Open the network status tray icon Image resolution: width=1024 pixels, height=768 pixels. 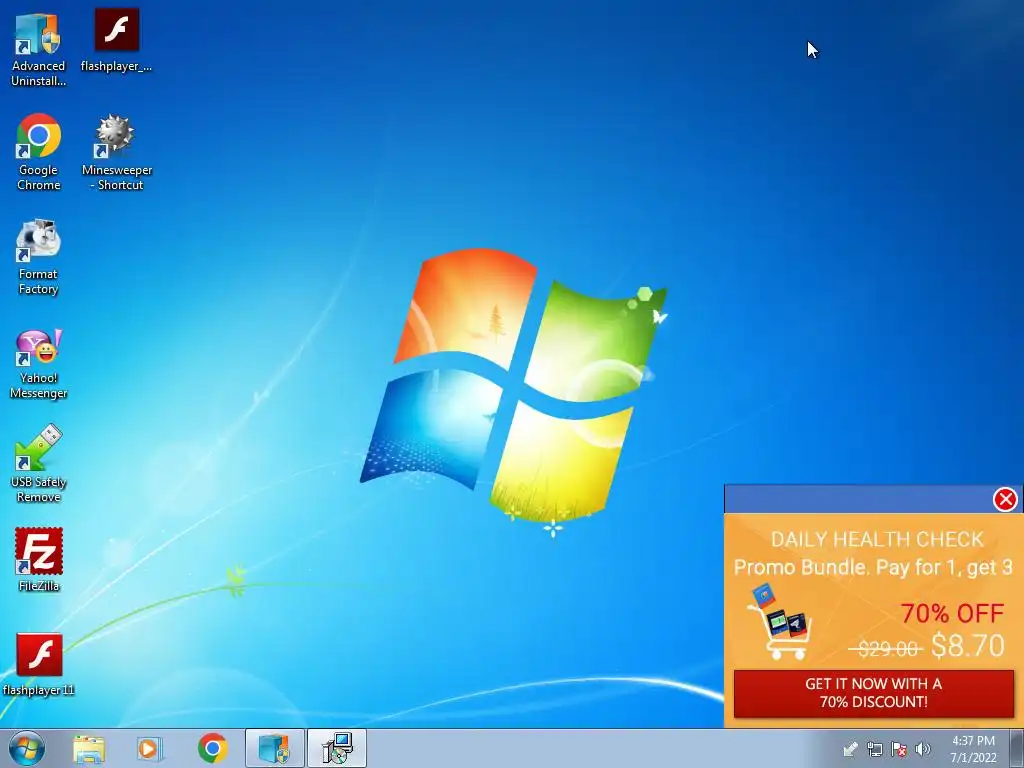pos(874,749)
